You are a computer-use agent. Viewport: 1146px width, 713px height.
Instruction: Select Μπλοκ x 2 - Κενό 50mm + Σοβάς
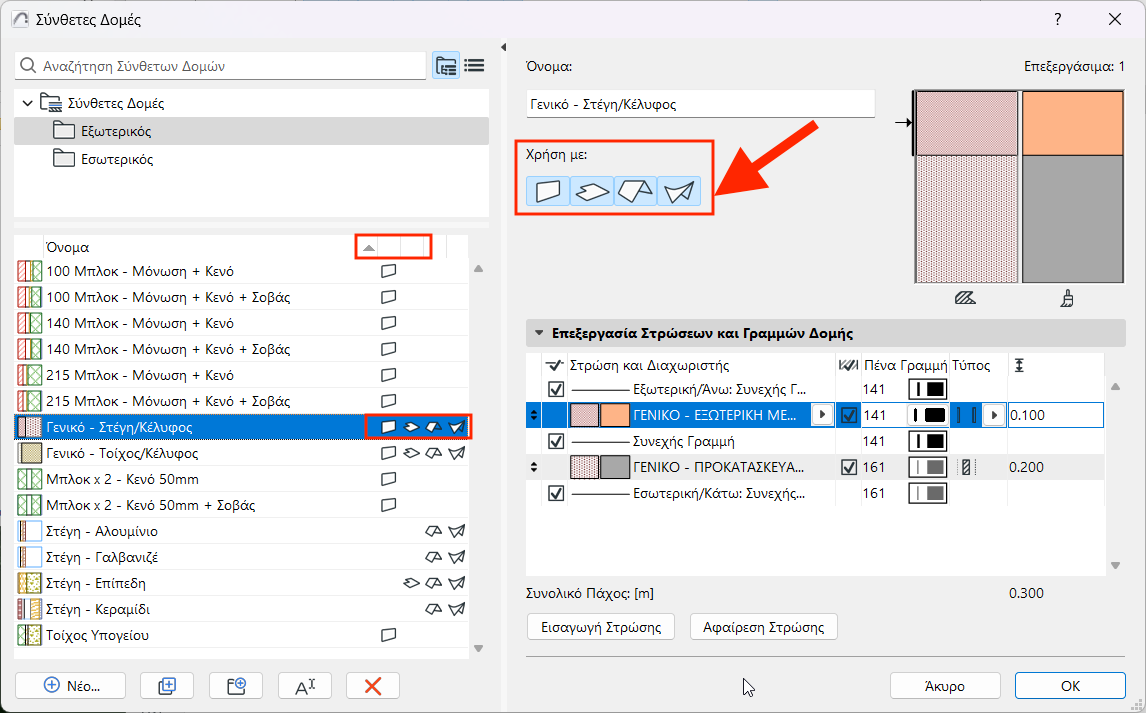click(x=241, y=505)
